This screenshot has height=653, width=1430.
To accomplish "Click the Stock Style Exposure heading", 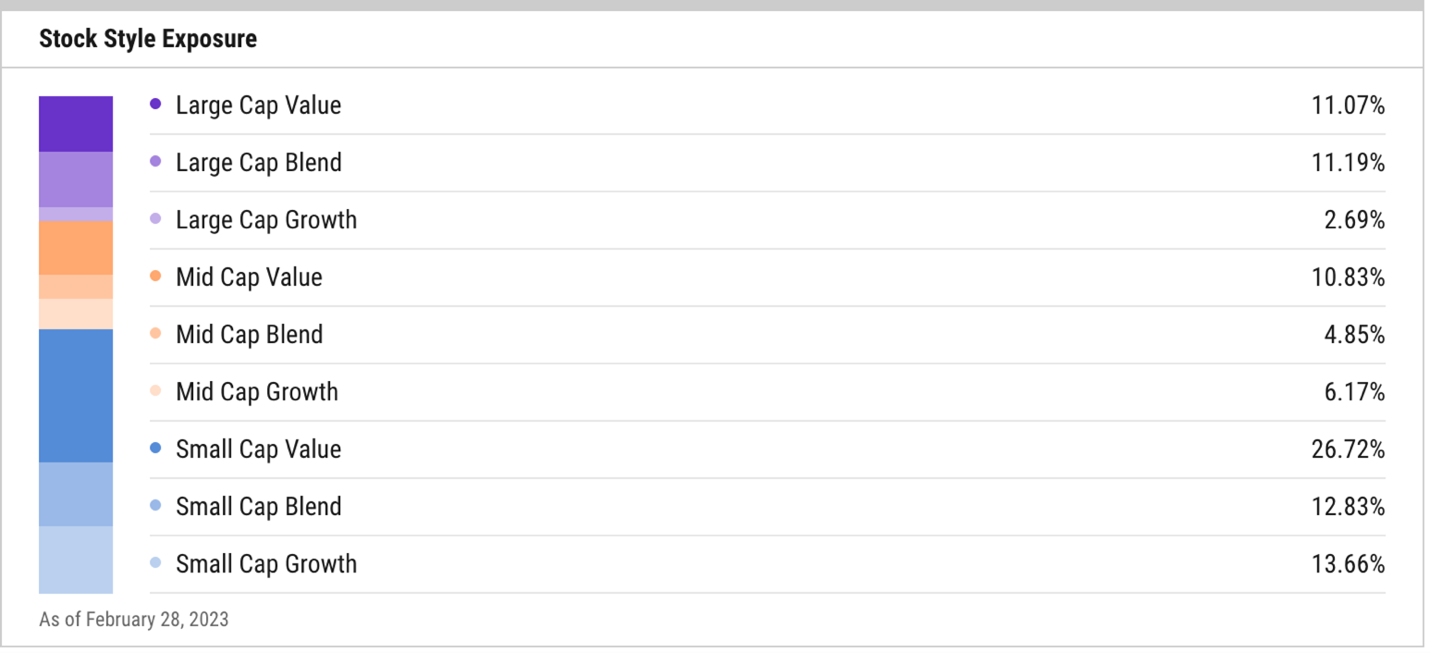I will point(148,39).
